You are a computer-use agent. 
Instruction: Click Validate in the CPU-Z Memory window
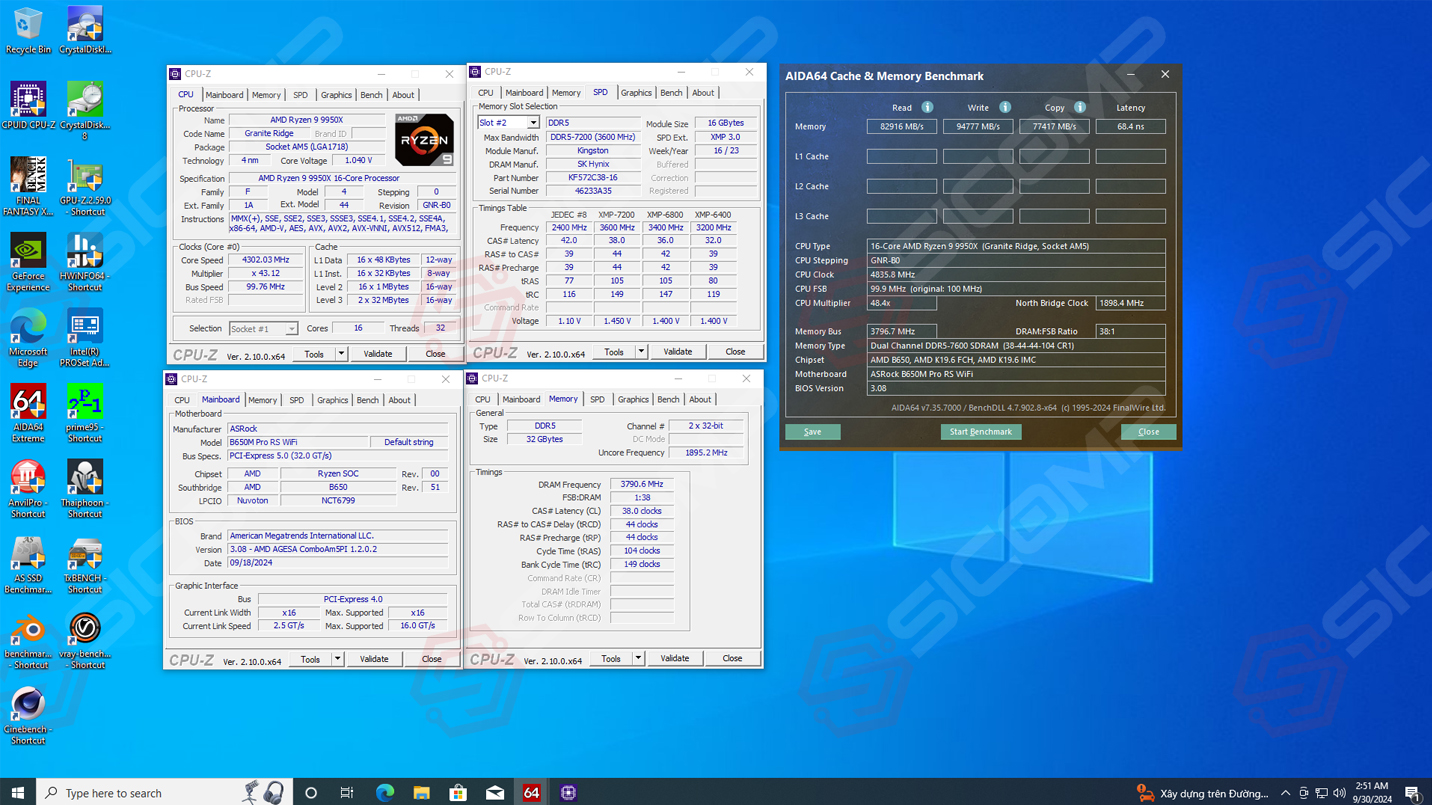[x=674, y=659]
